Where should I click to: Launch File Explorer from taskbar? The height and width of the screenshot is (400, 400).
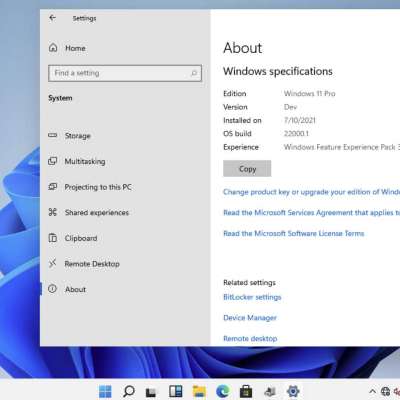click(199, 392)
